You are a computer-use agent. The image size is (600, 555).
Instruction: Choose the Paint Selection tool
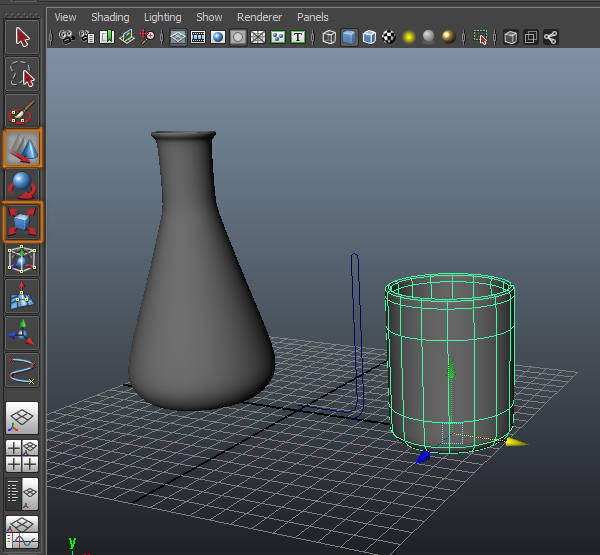(x=22, y=112)
